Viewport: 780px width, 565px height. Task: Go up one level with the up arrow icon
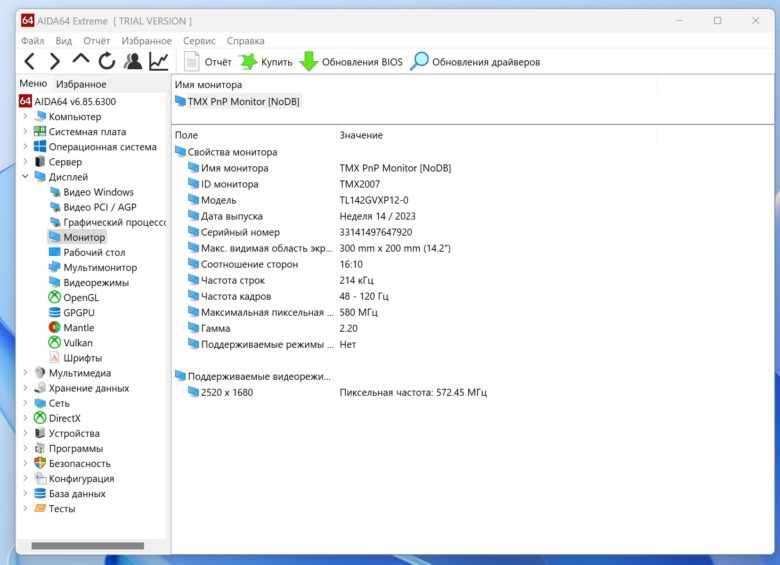81,61
